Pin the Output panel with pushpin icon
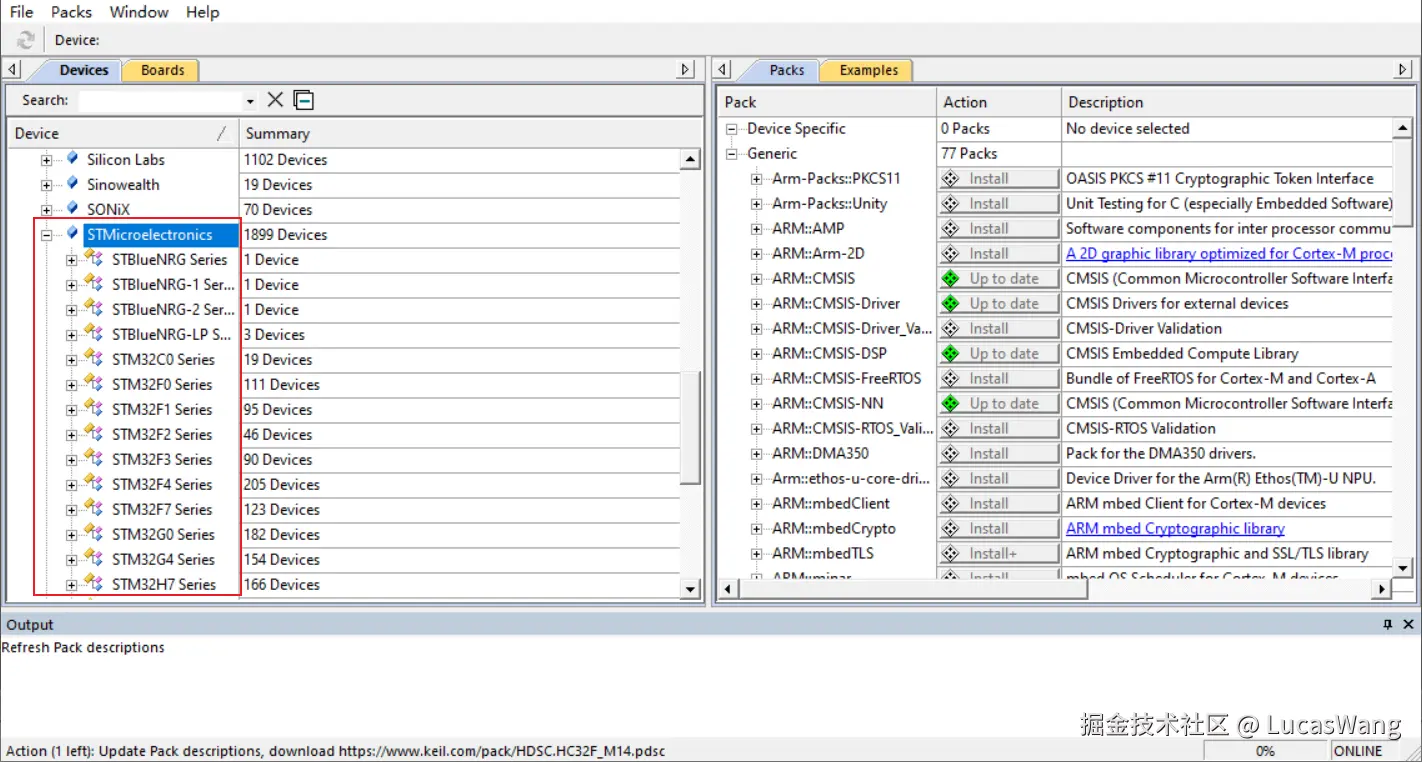This screenshot has height=762, width=1422. pyautogui.click(x=1387, y=624)
